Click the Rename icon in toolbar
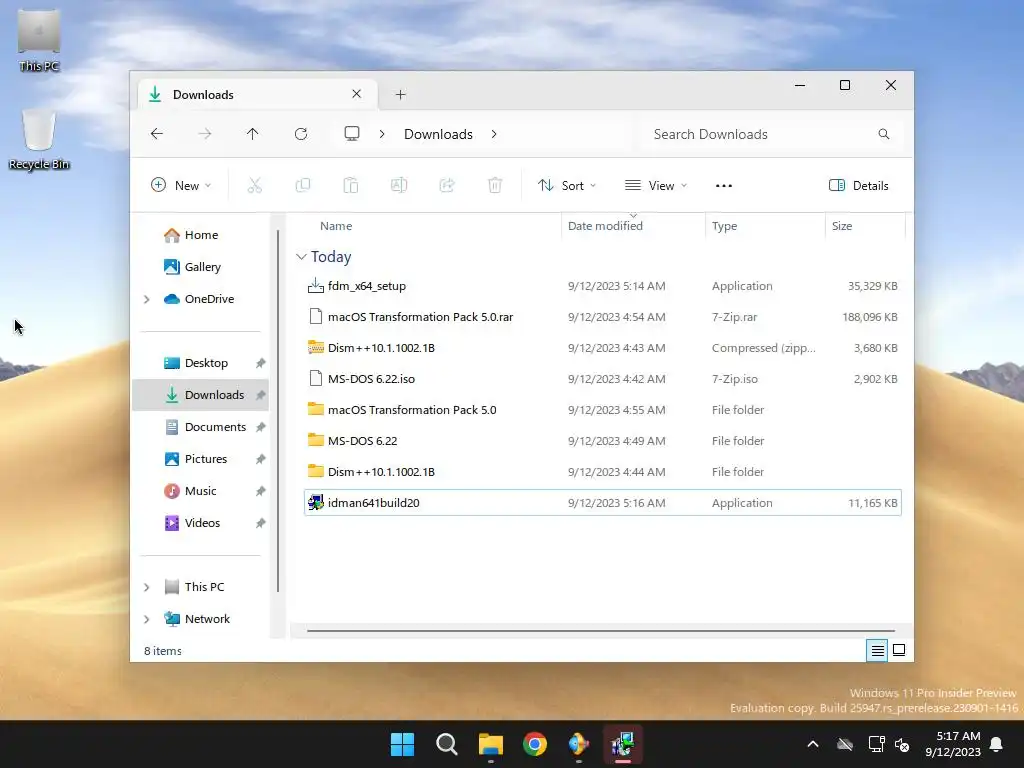This screenshot has width=1024, height=768. [x=399, y=185]
